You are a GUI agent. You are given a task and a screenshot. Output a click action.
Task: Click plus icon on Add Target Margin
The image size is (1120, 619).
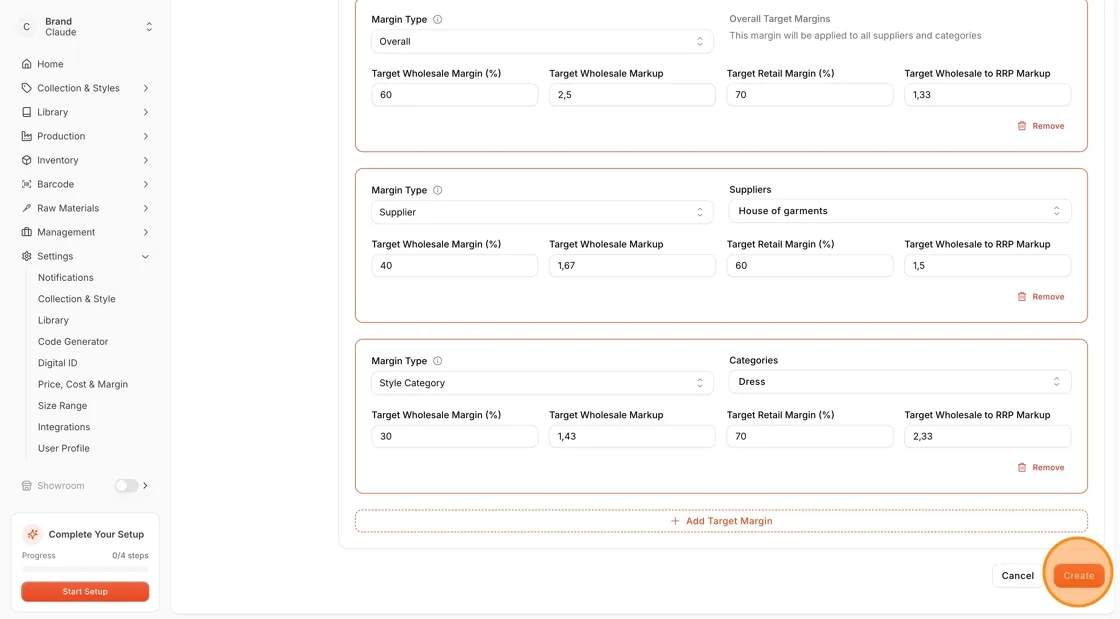click(675, 520)
